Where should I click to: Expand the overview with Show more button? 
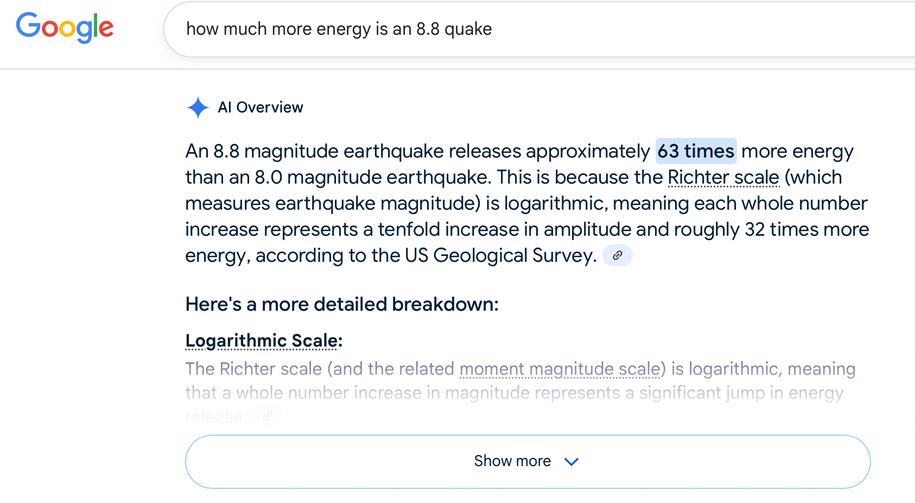tap(528, 462)
